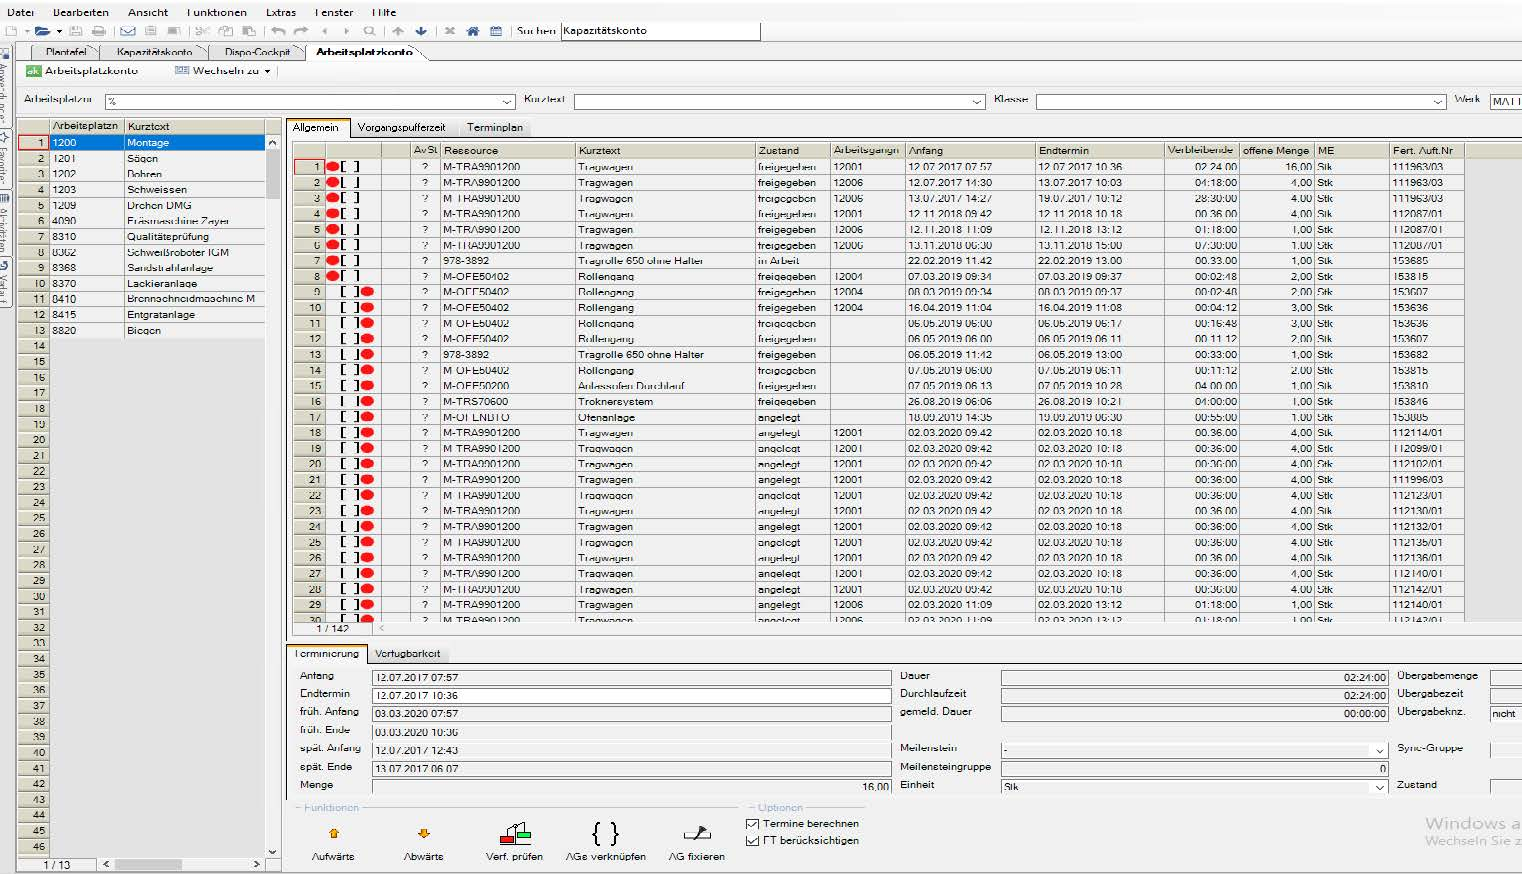Open the Funktionen menu
The width and height of the screenshot is (1522, 874).
pyautogui.click(x=216, y=12)
